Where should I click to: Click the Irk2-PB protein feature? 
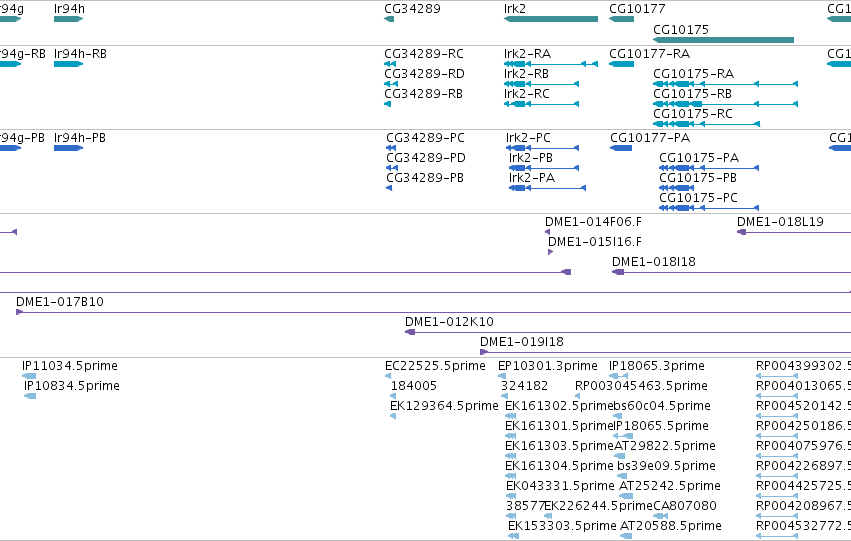(544, 168)
